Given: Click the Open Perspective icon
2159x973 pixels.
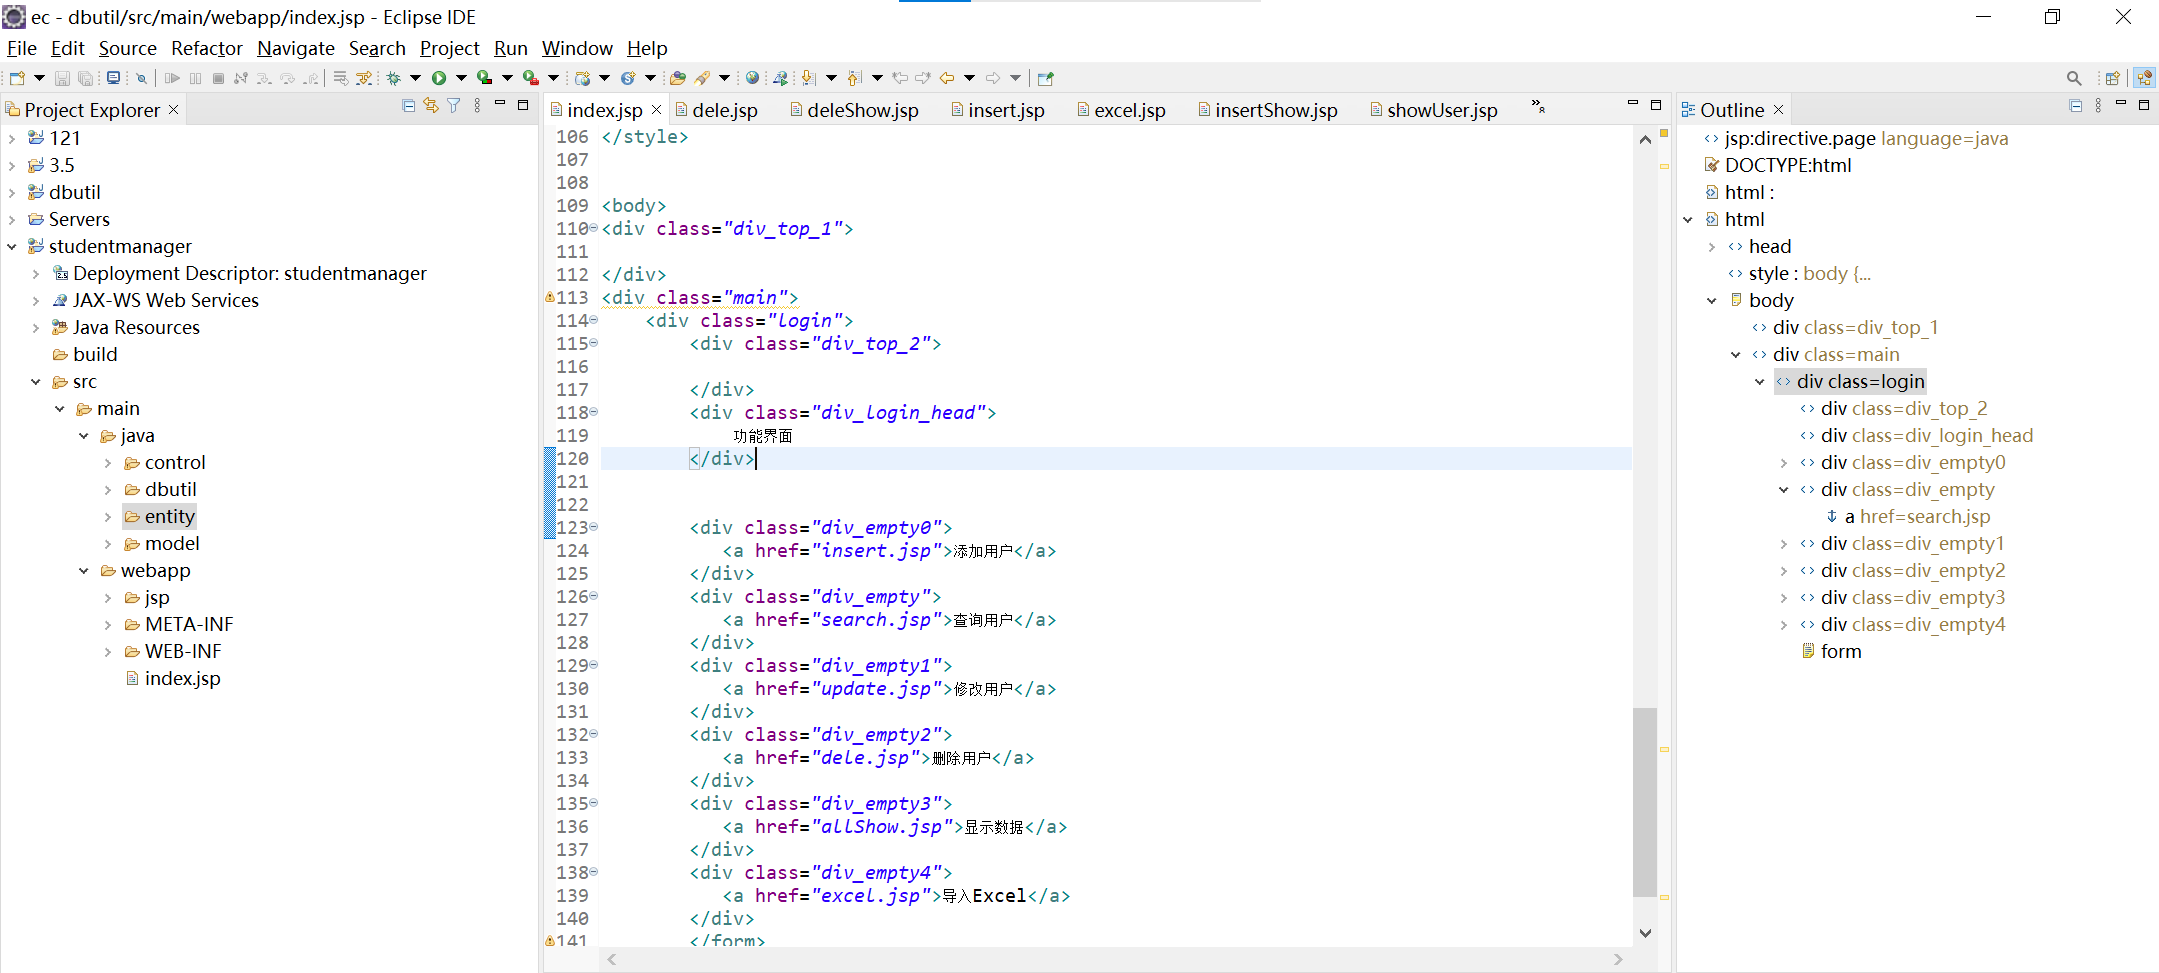Looking at the screenshot, I should (x=2113, y=78).
